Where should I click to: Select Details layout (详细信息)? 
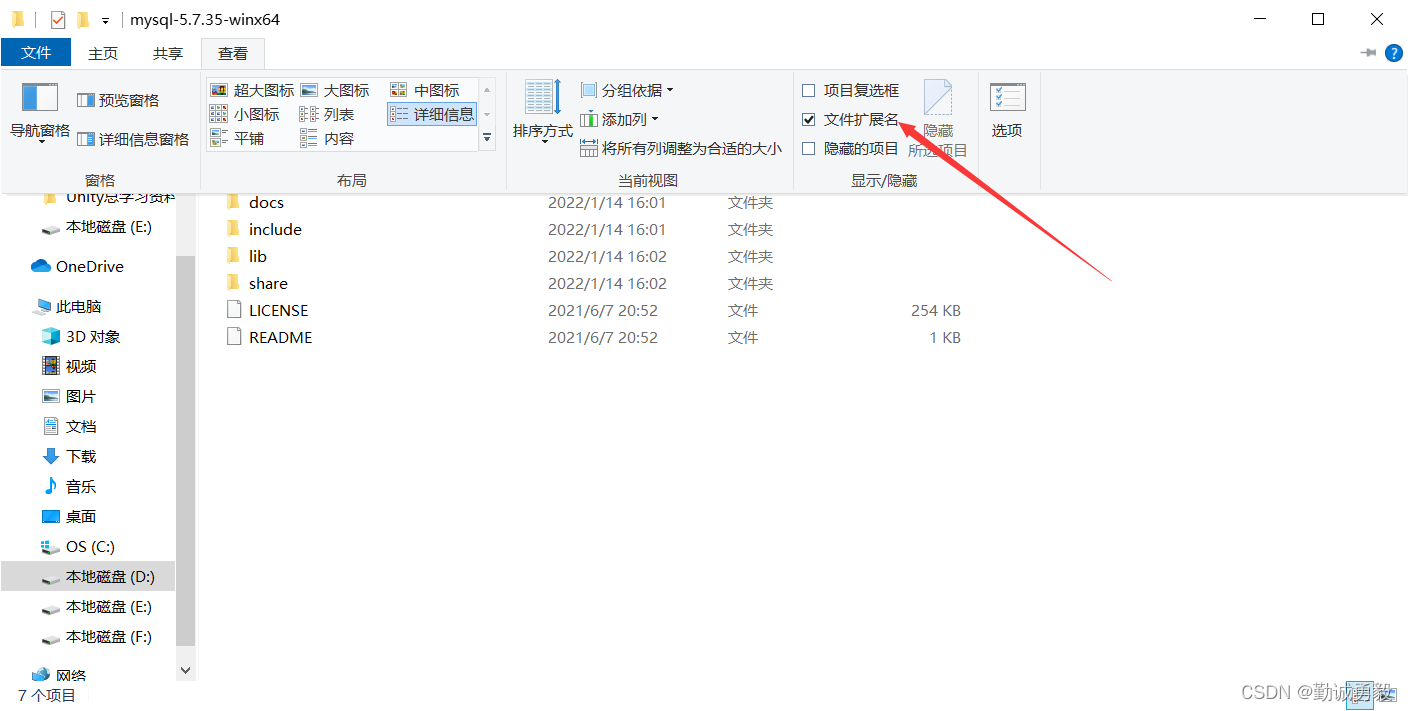click(x=432, y=114)
